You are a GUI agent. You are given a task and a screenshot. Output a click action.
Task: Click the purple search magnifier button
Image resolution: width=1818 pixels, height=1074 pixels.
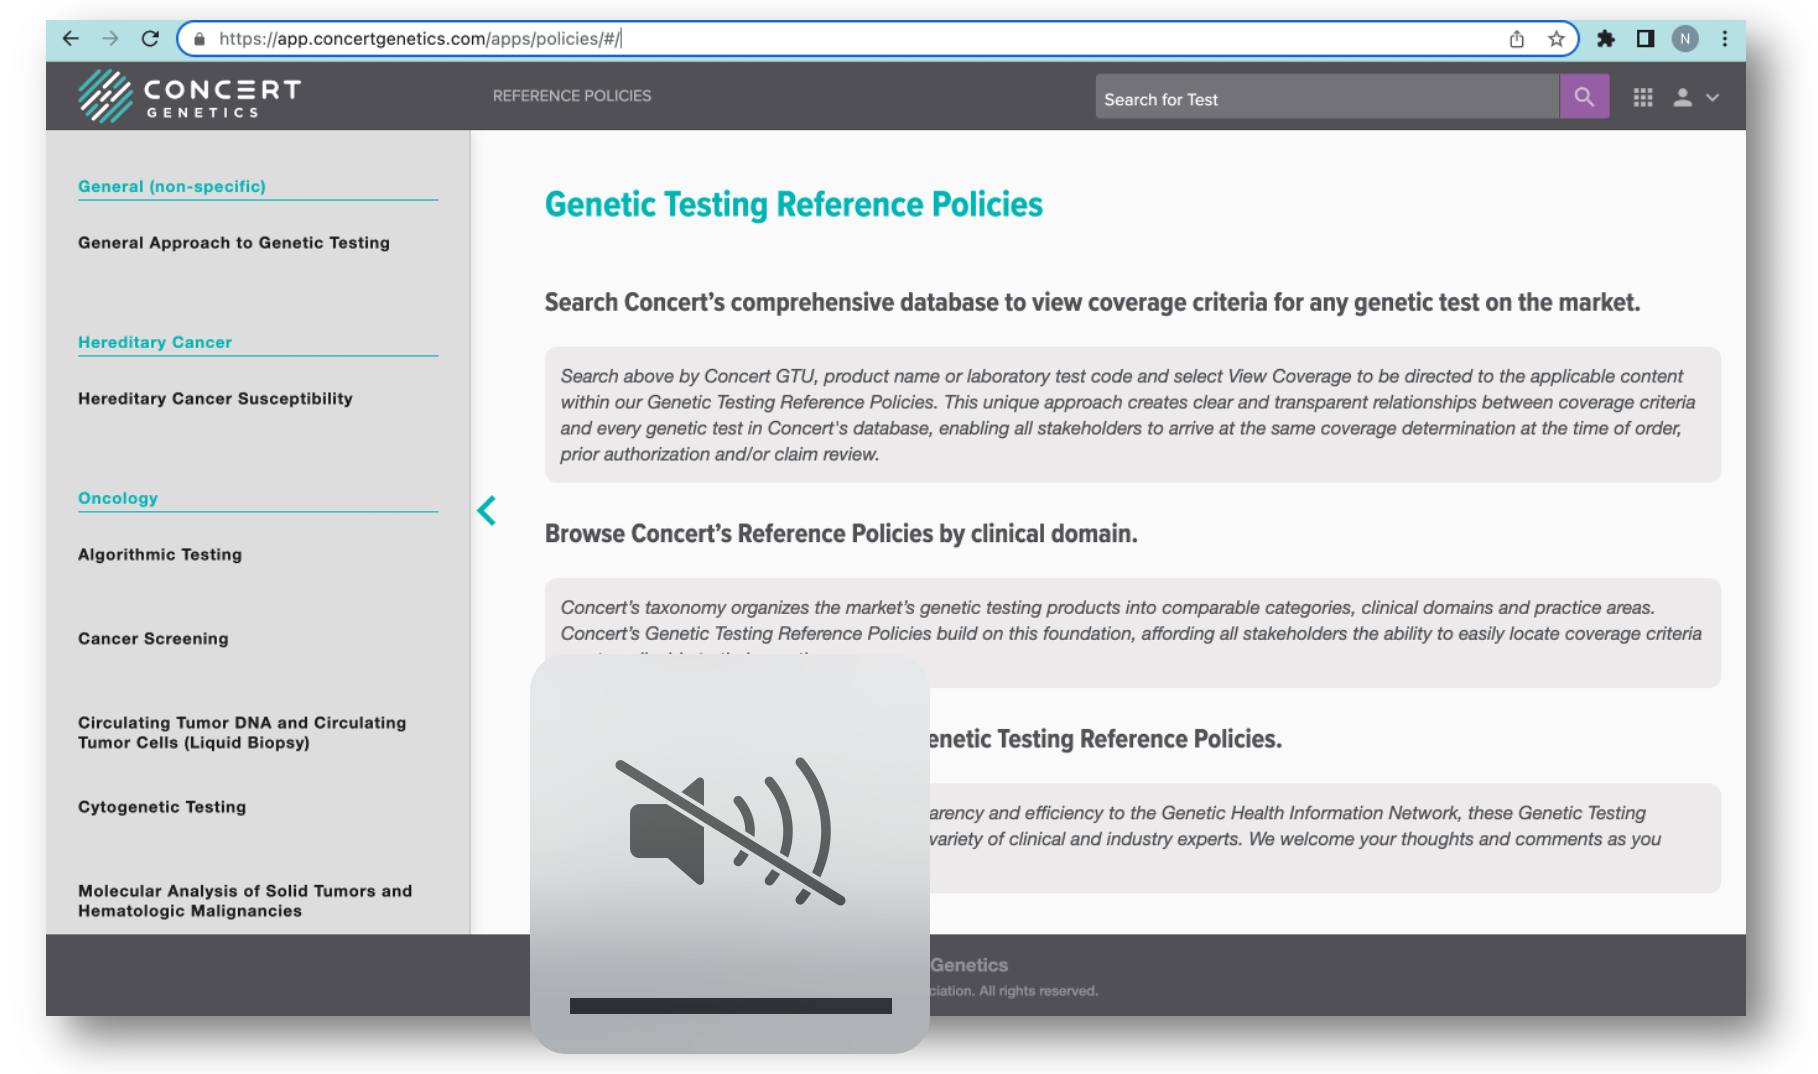tap(1584, 97)
